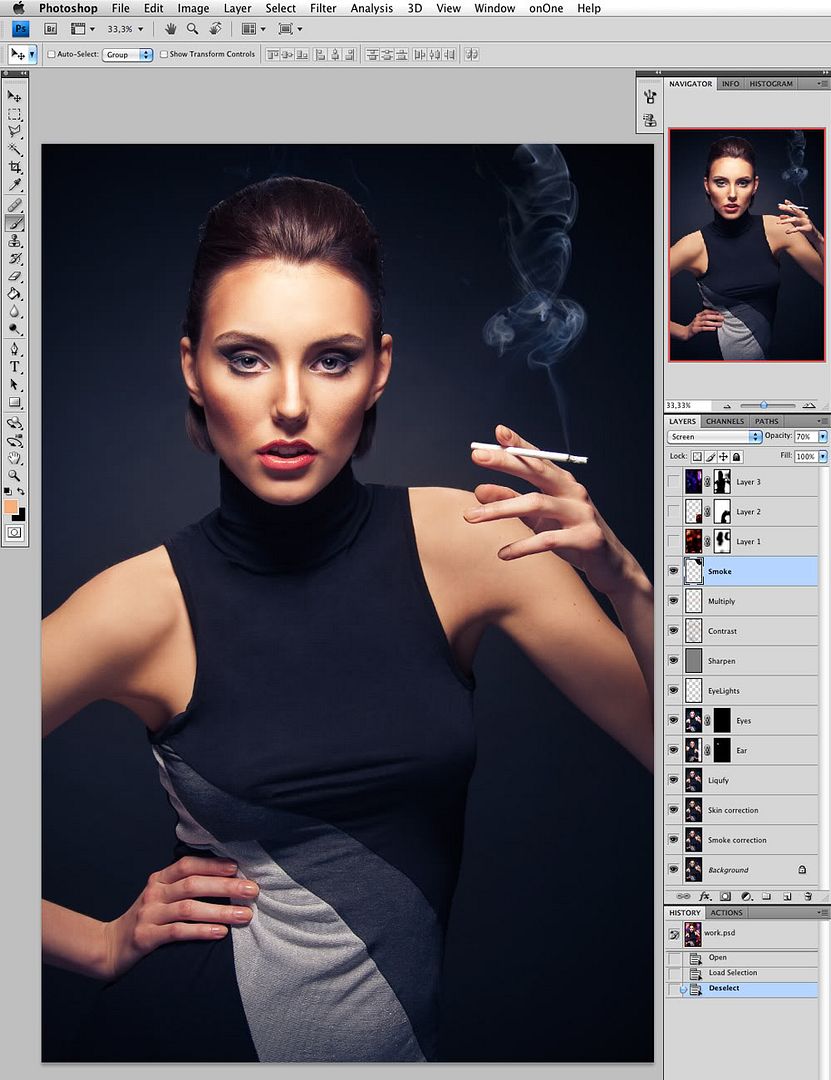
Task: Open the Arrange Documents dropdown
Action: point(253,29)
